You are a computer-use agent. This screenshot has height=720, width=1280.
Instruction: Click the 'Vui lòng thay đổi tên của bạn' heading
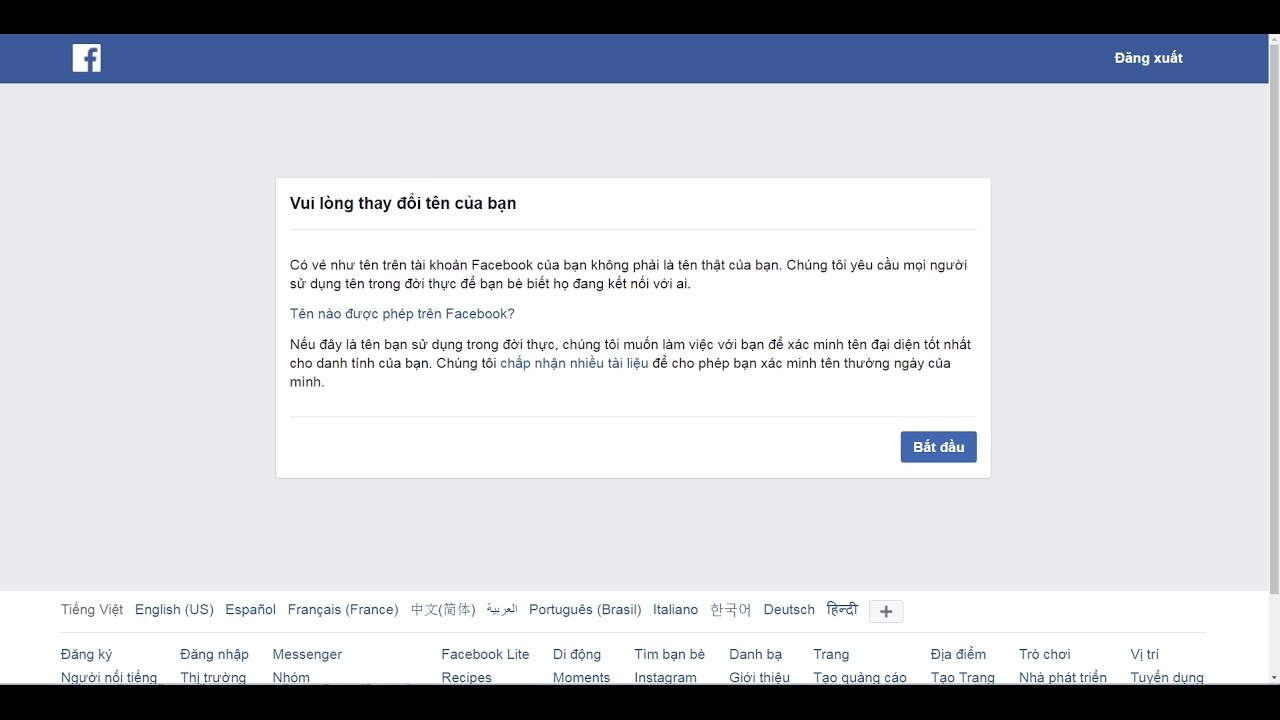pyautogui.click(x=403, y=203)
